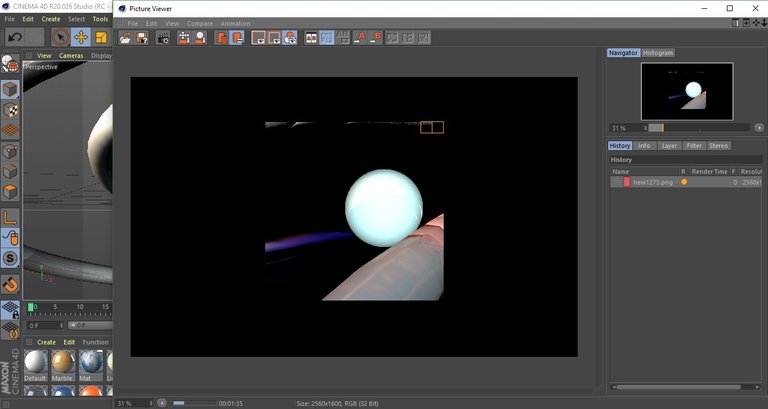The image size is (768, 409).
Task: Toggle the Viewport Solo S icon
Action: click(10, 259)
